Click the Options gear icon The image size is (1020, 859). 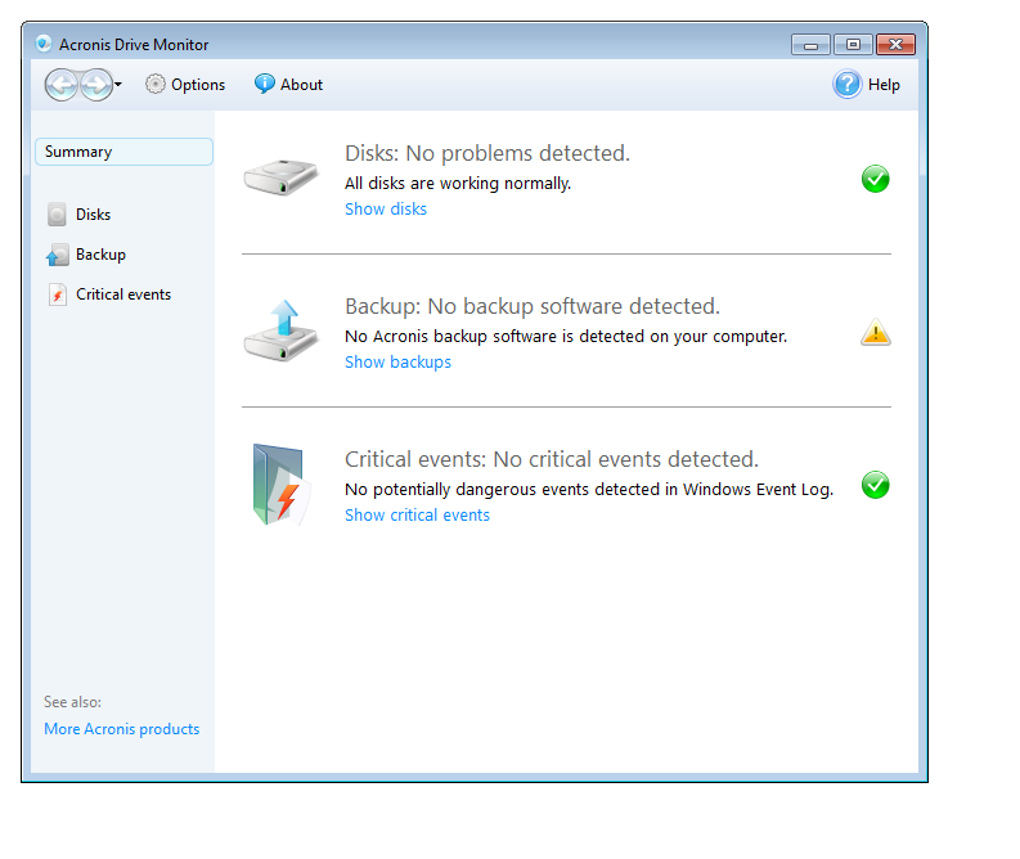(x=155, y=84)
